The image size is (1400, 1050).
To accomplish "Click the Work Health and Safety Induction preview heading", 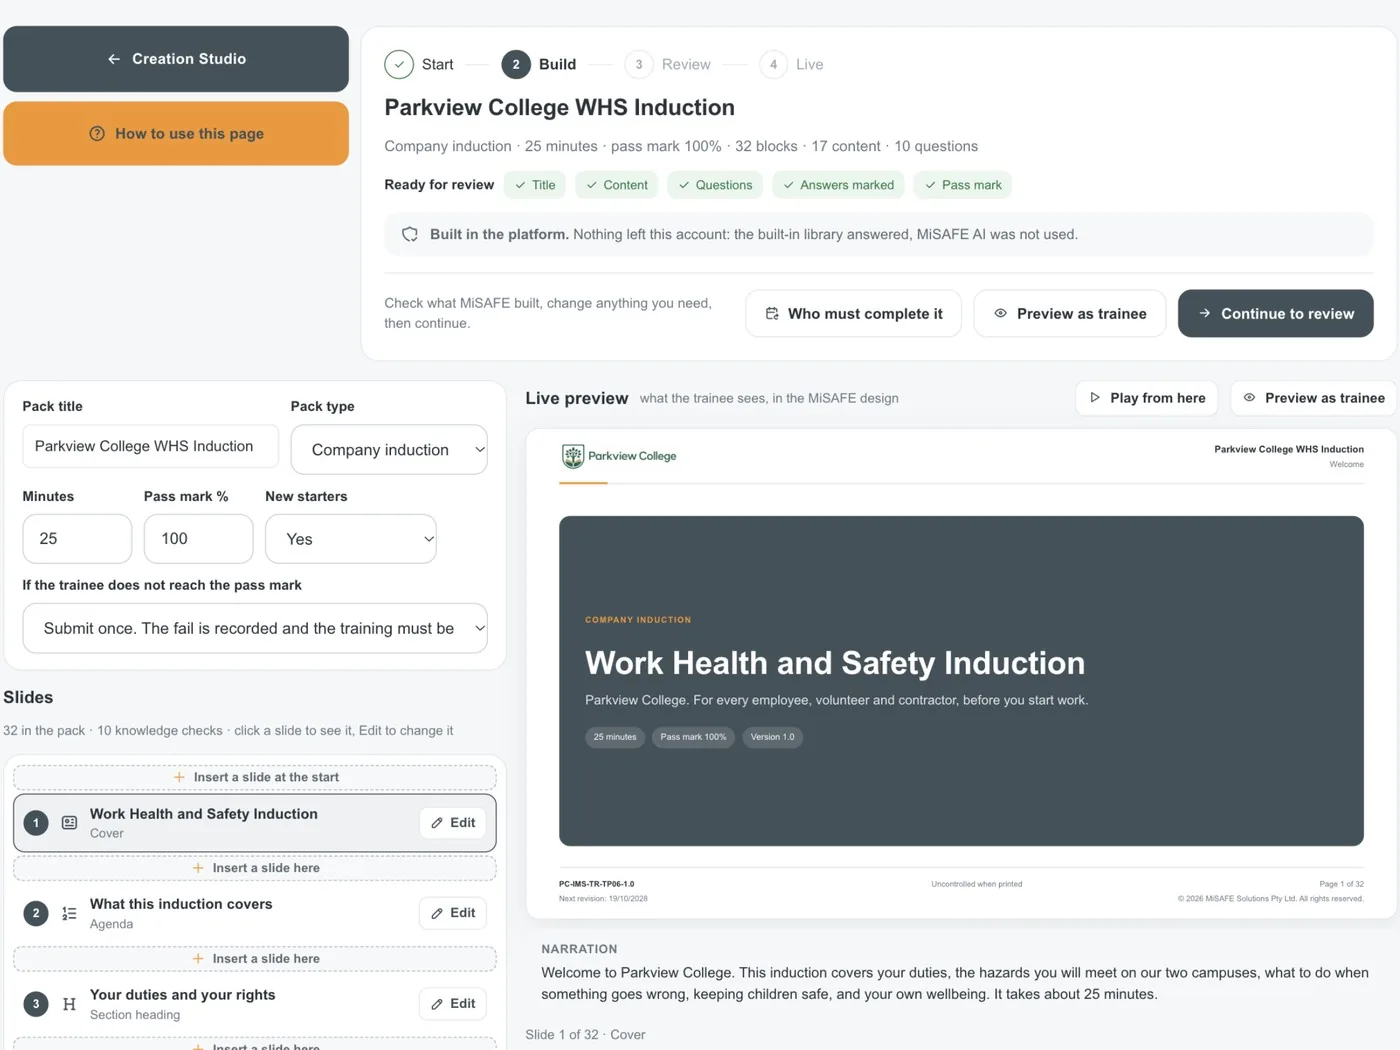I will [x=835, y=663].
